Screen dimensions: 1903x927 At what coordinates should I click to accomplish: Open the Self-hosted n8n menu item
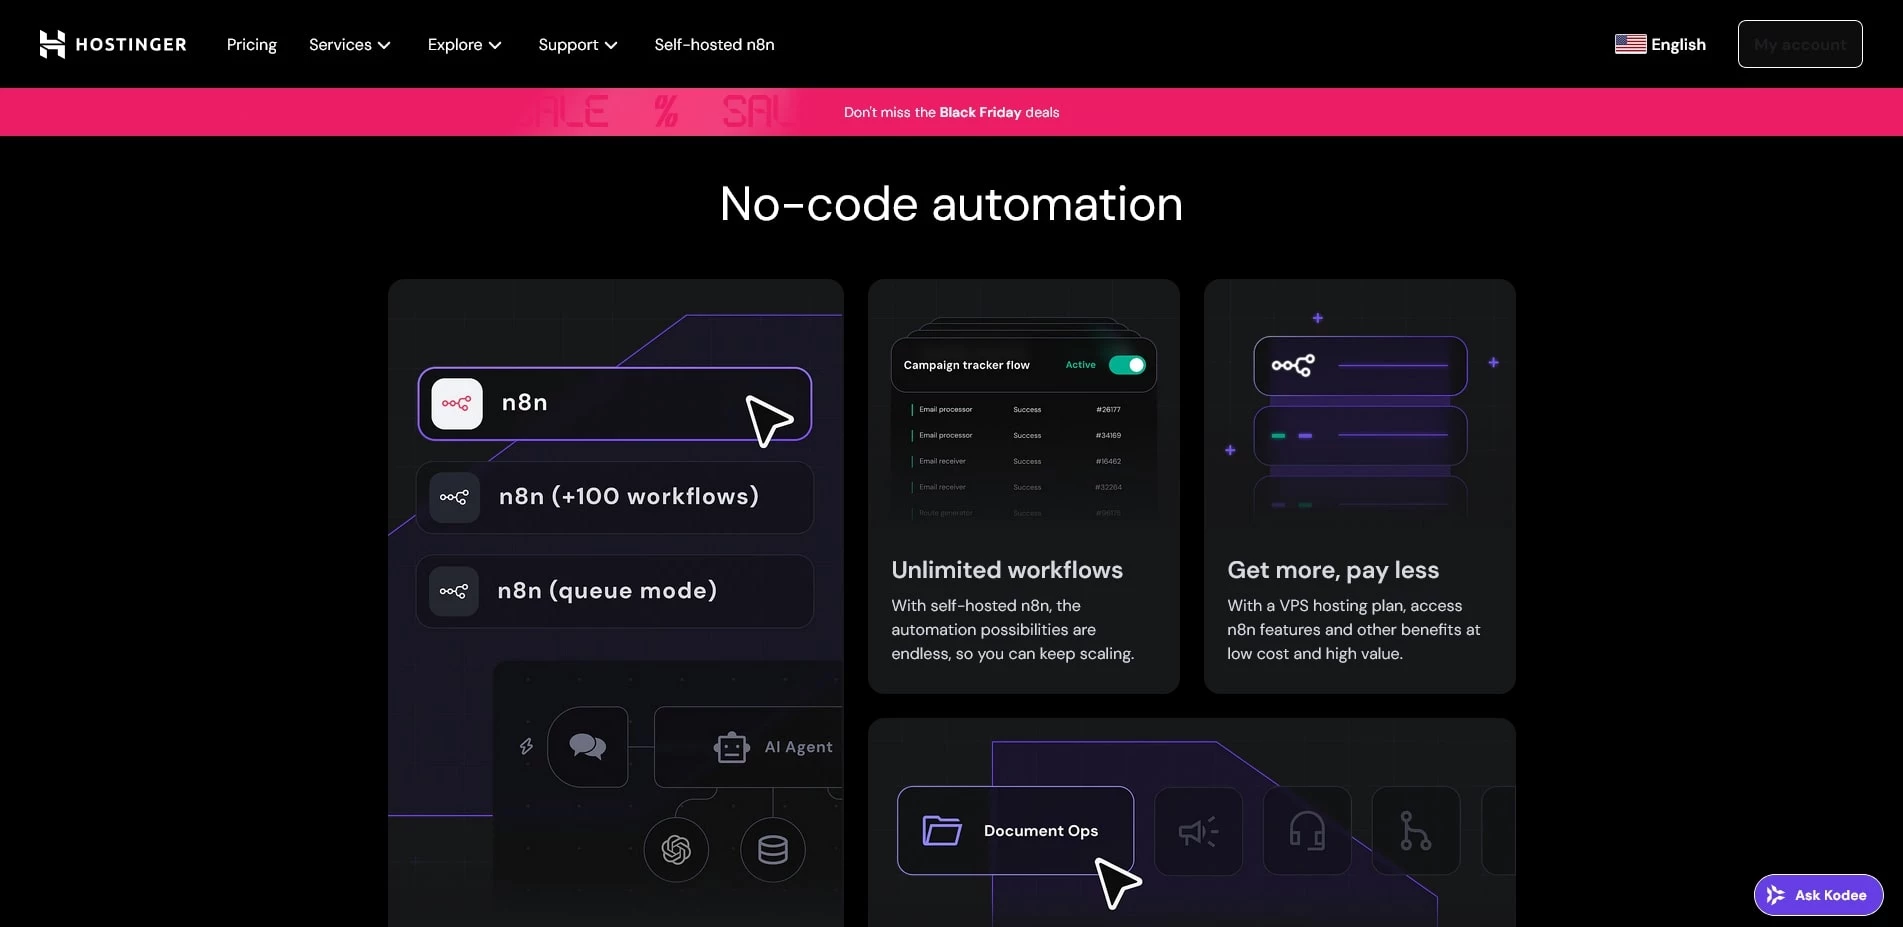714,44
